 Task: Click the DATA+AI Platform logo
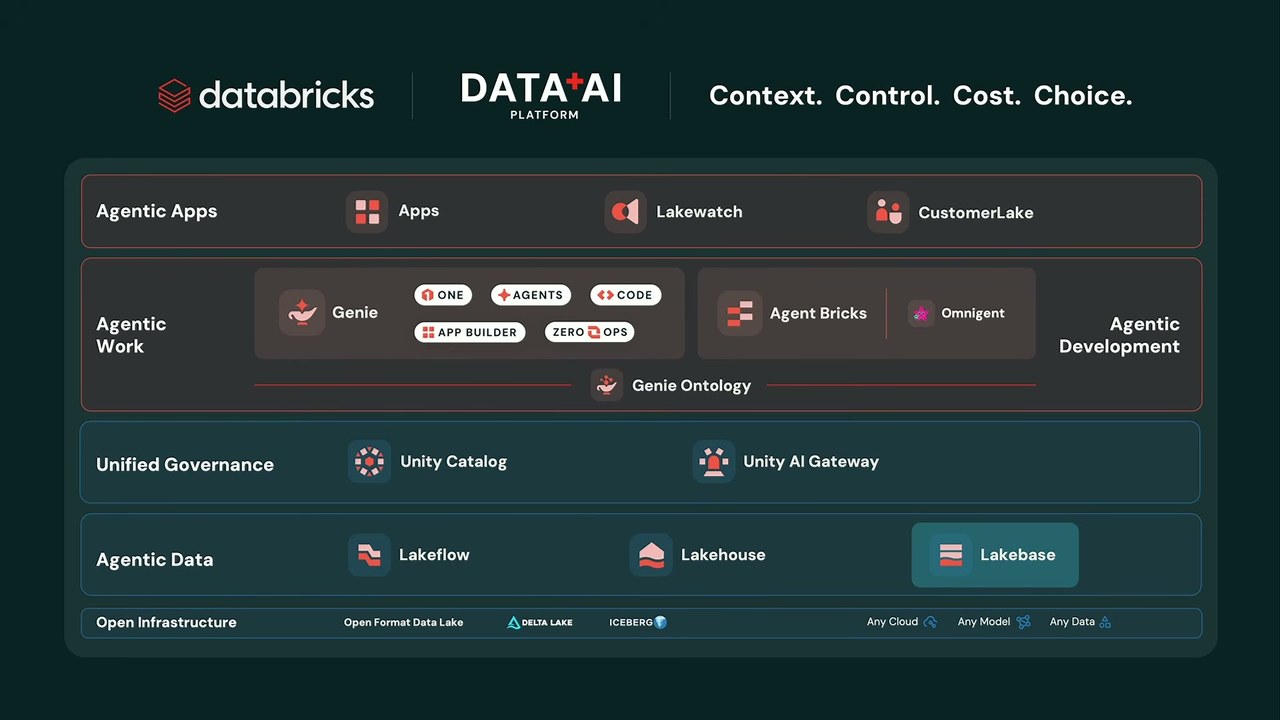coord(541,97)
